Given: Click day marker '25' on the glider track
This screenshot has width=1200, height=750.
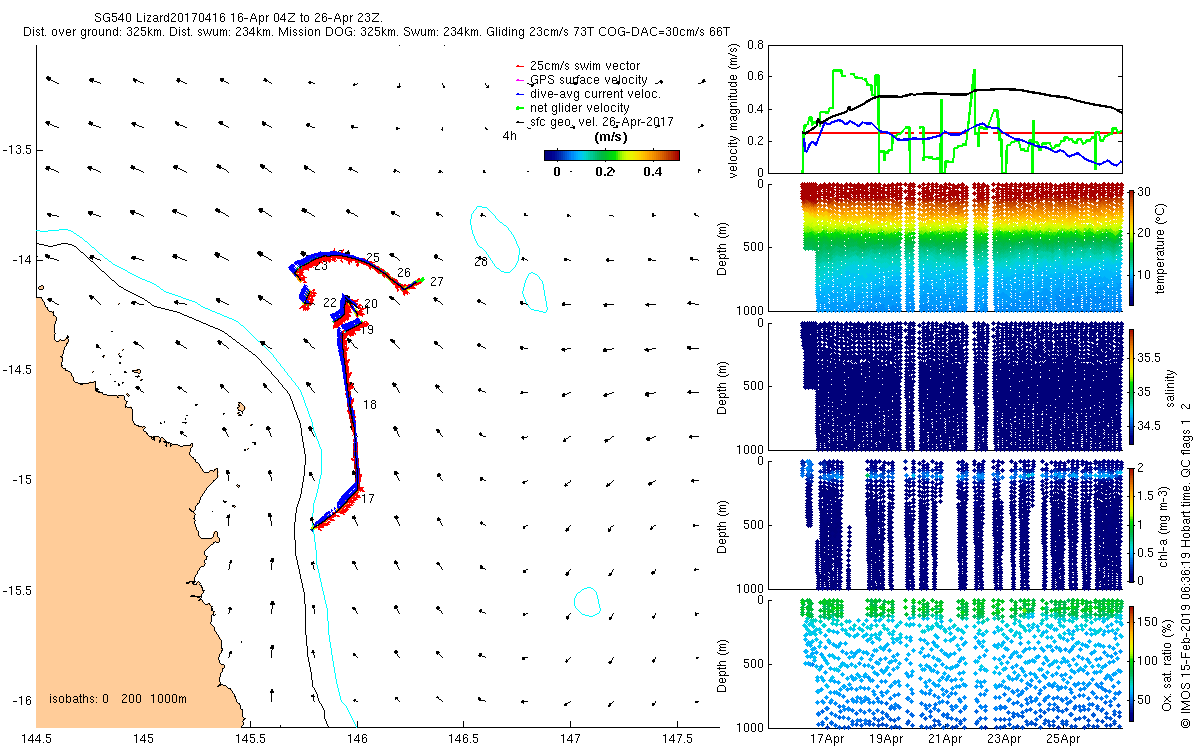Looking at the screenshot, I should 373,258.
